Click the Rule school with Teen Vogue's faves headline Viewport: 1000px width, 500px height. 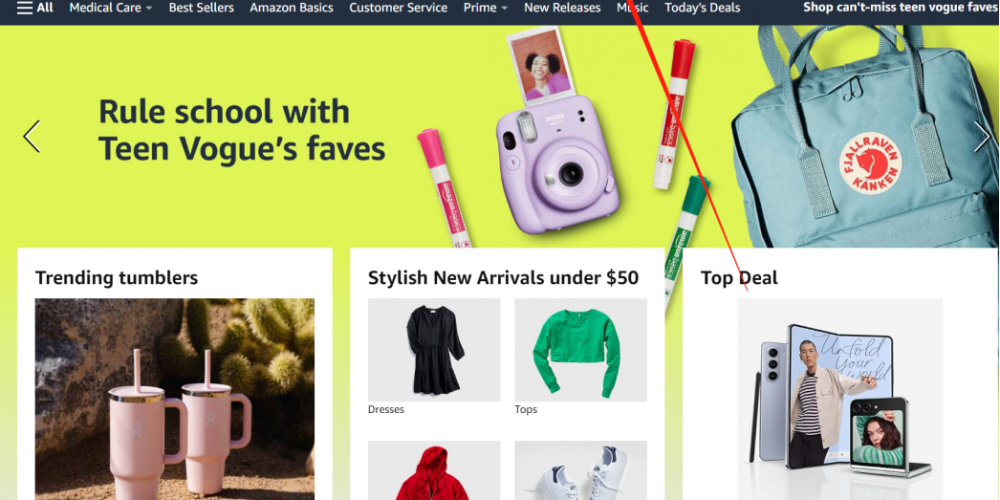pyautogui.click(x=242, y=131)
